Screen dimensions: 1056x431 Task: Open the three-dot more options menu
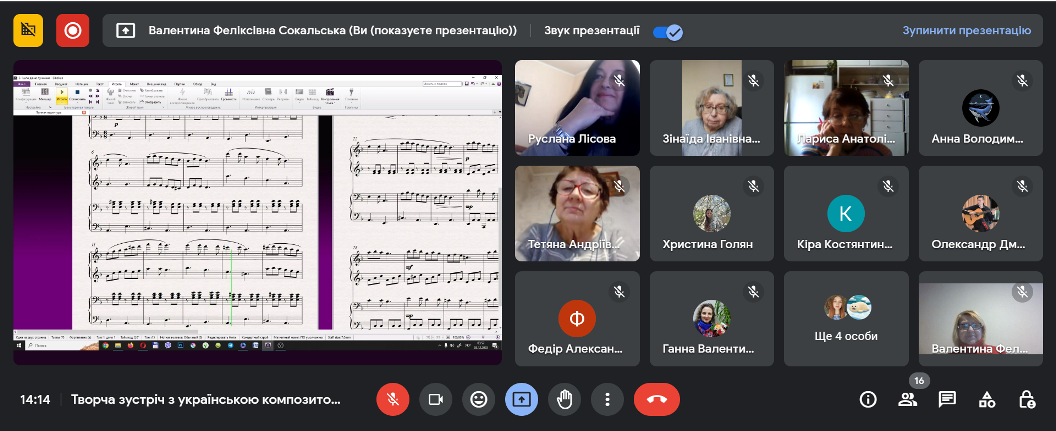pyautogui.click(x=607, y=399)
